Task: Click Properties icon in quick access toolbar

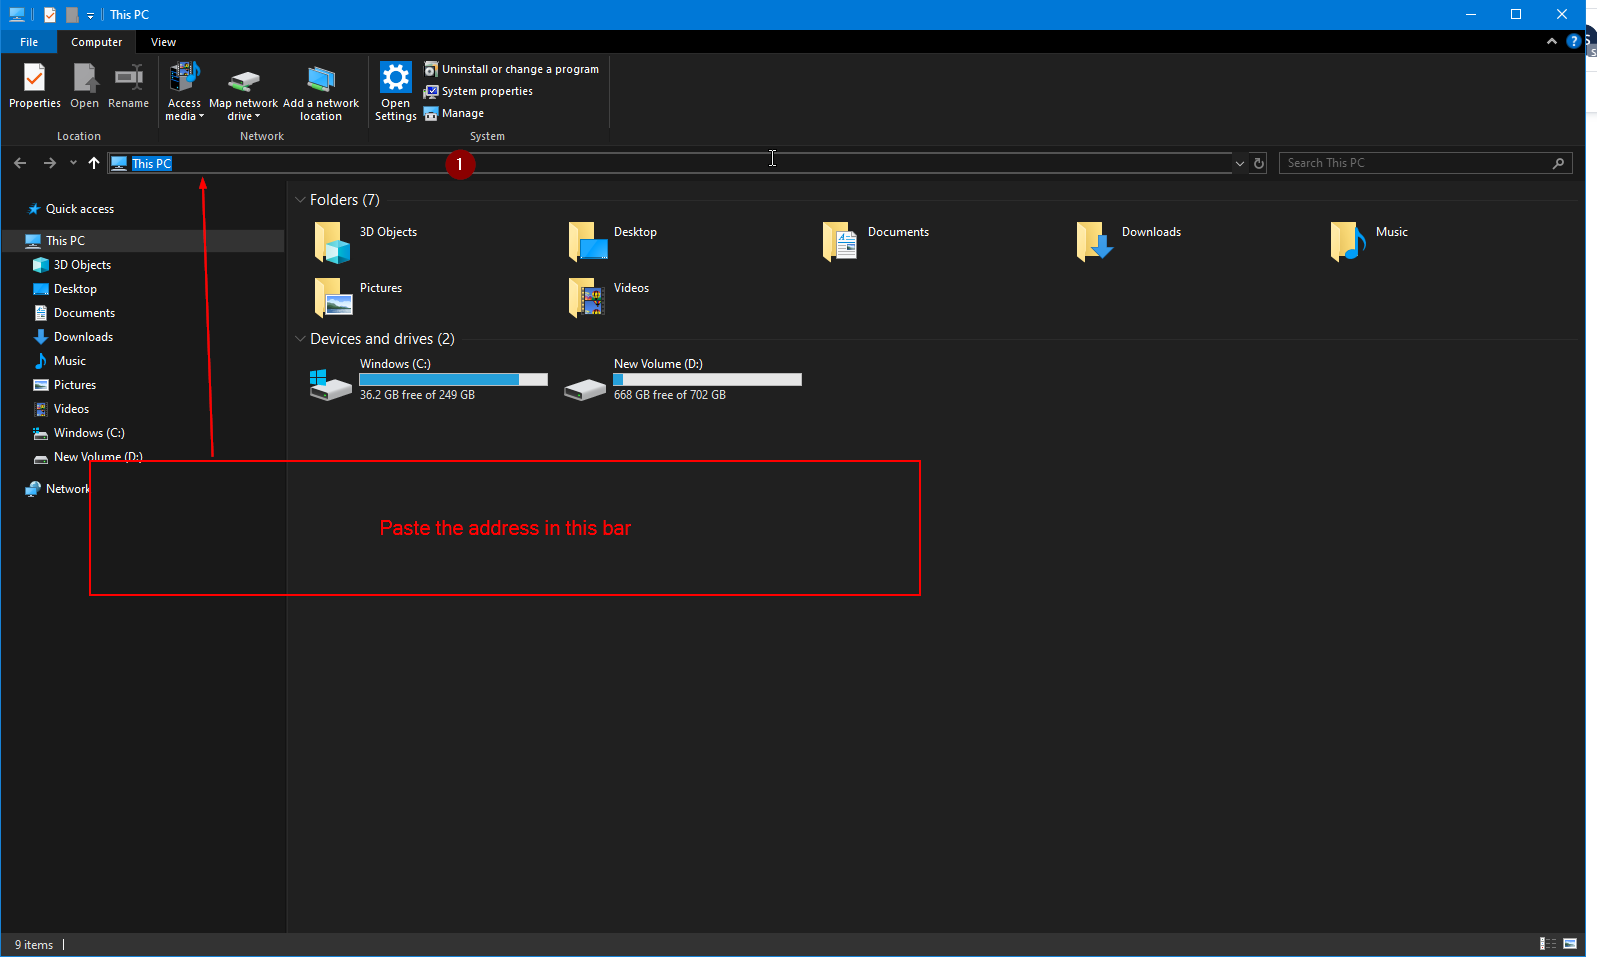Action: click(x=50, y=14)
